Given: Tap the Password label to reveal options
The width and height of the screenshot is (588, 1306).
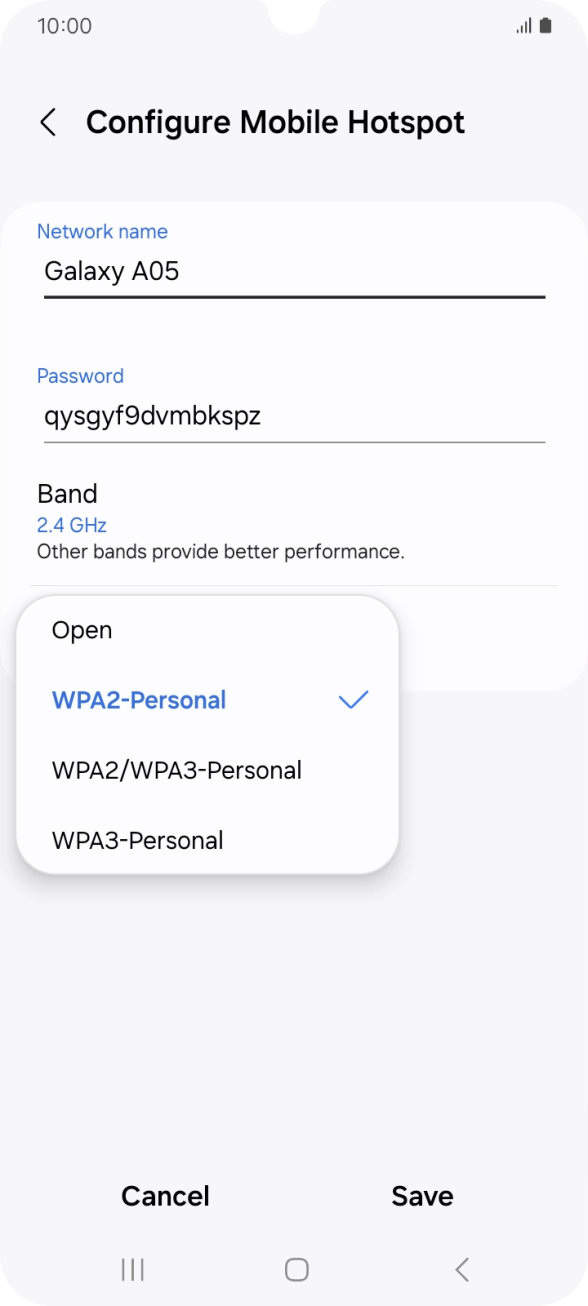Looking at the screenshot, I should (x=80, y=376).
